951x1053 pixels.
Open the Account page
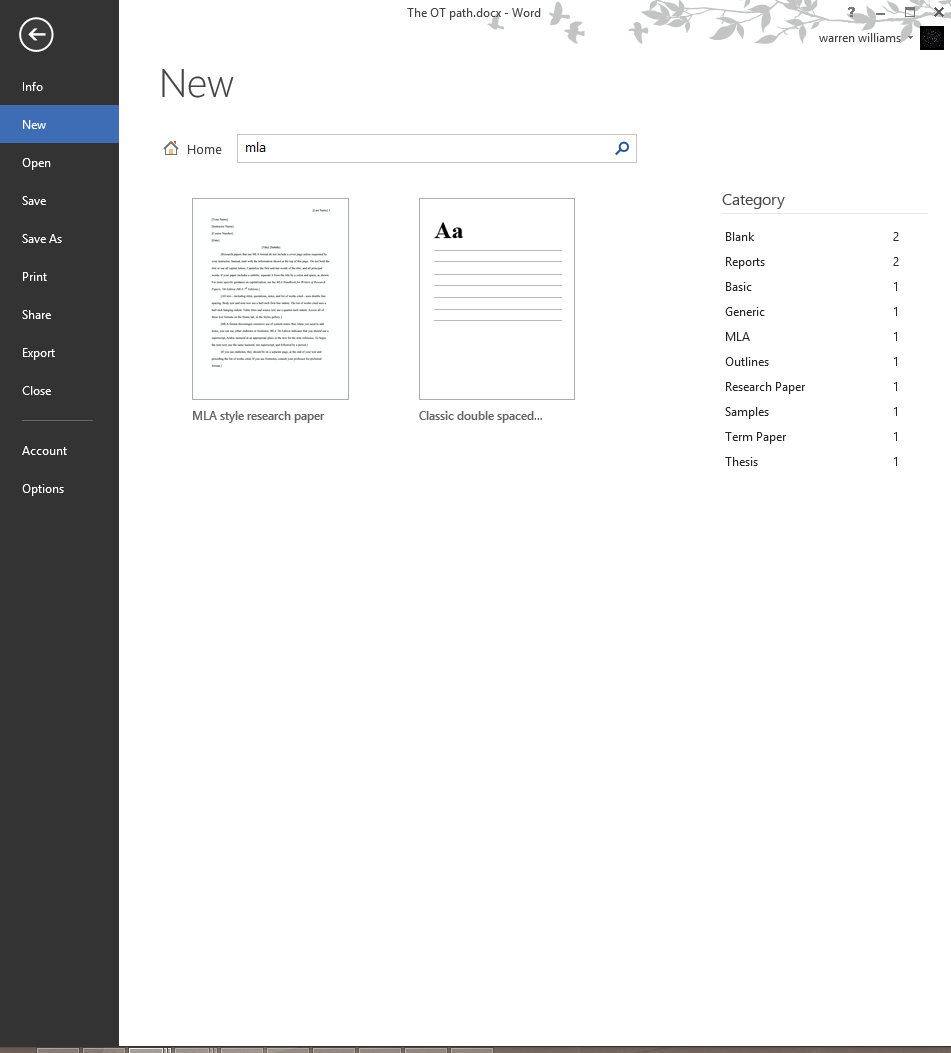(x=45, y=451)
